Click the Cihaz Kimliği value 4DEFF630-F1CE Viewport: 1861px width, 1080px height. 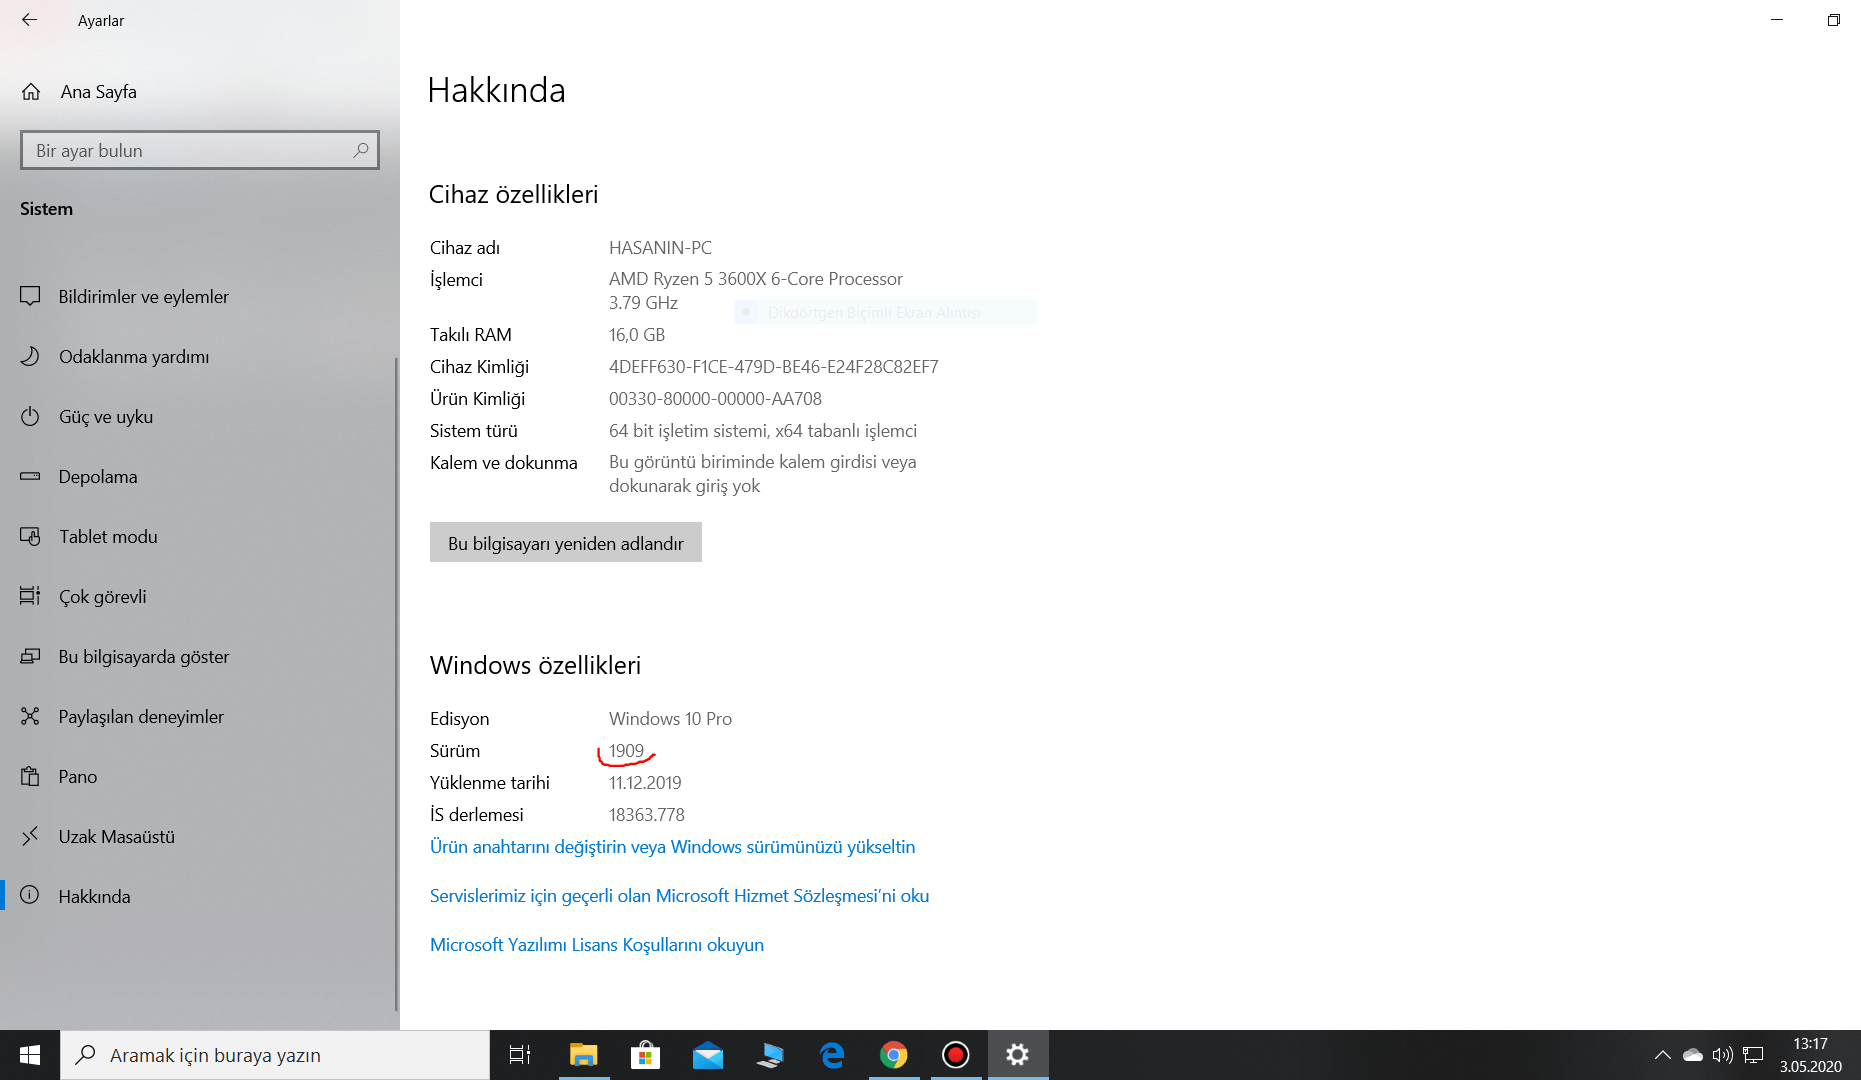click(773, 367)
